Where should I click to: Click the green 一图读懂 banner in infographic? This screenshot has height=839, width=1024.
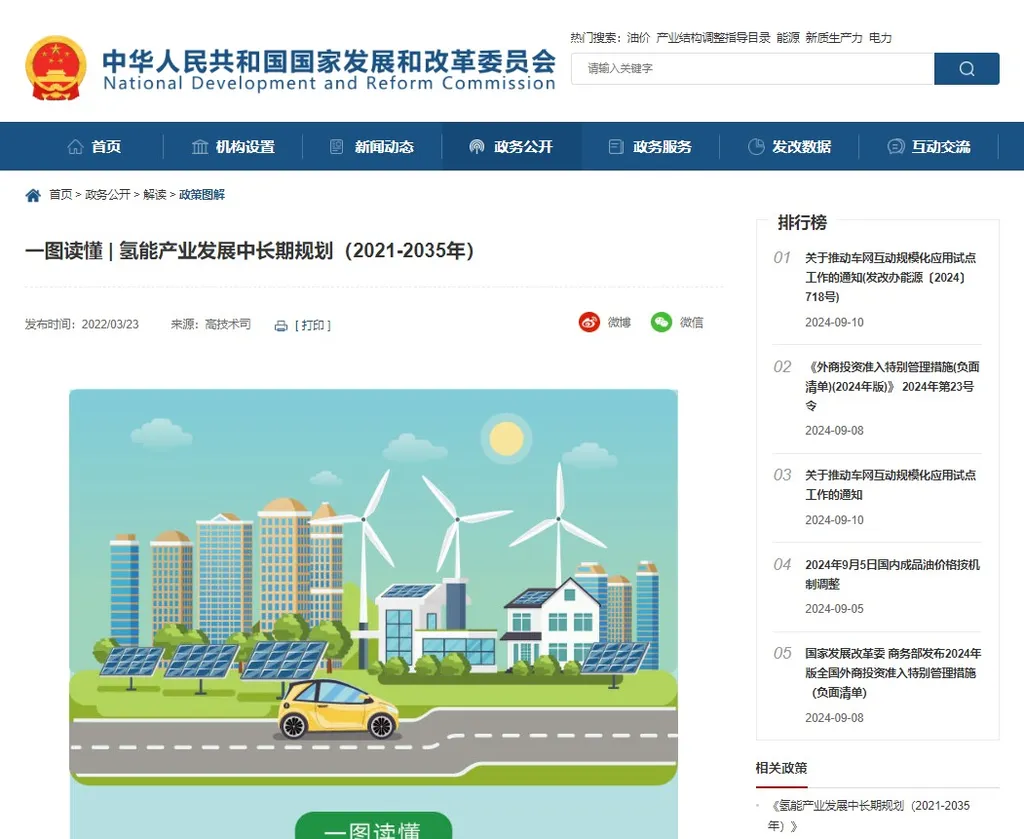tap(373, 827)
